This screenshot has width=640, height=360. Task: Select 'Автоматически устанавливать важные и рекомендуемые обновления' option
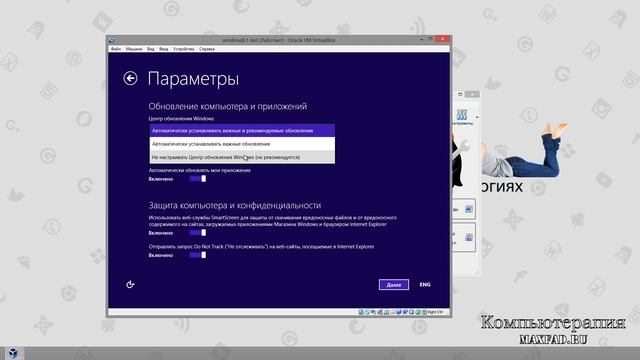tap(242, 131)
